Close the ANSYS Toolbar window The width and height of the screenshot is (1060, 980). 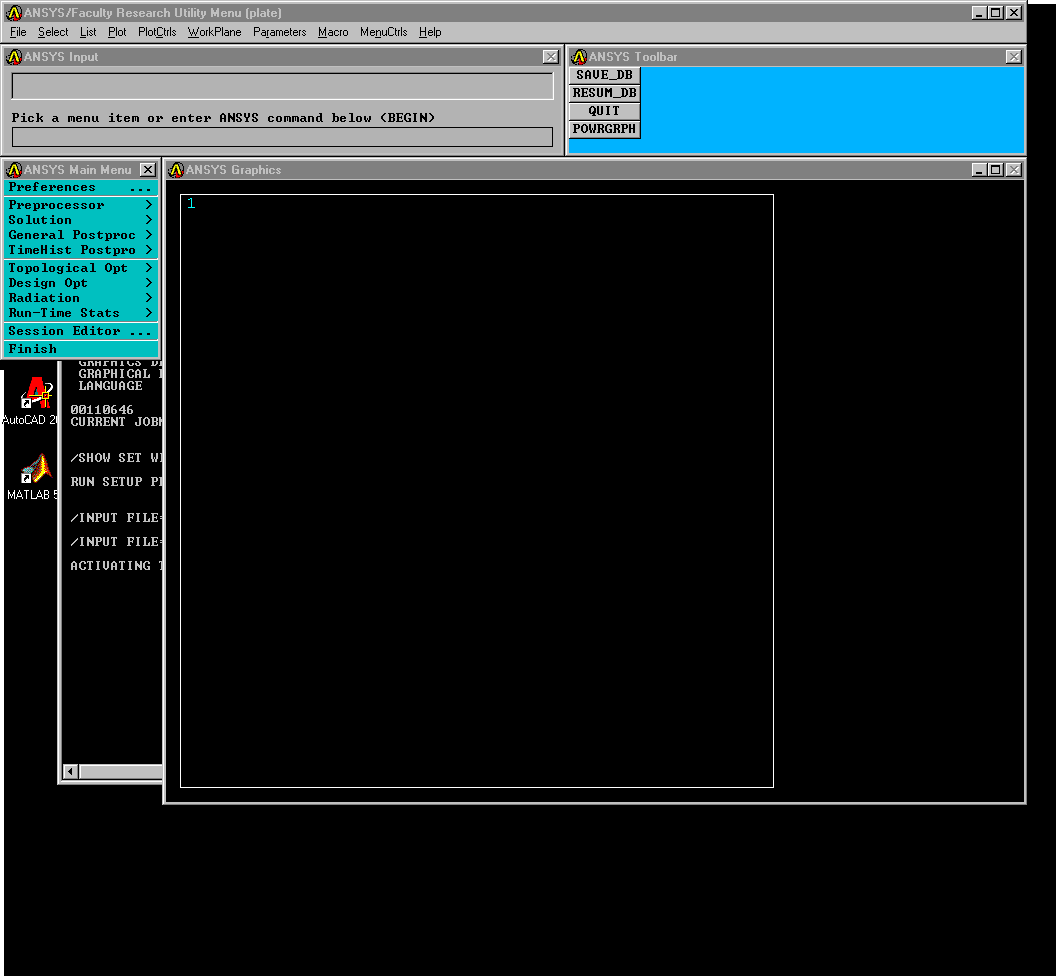(1013, 57)
